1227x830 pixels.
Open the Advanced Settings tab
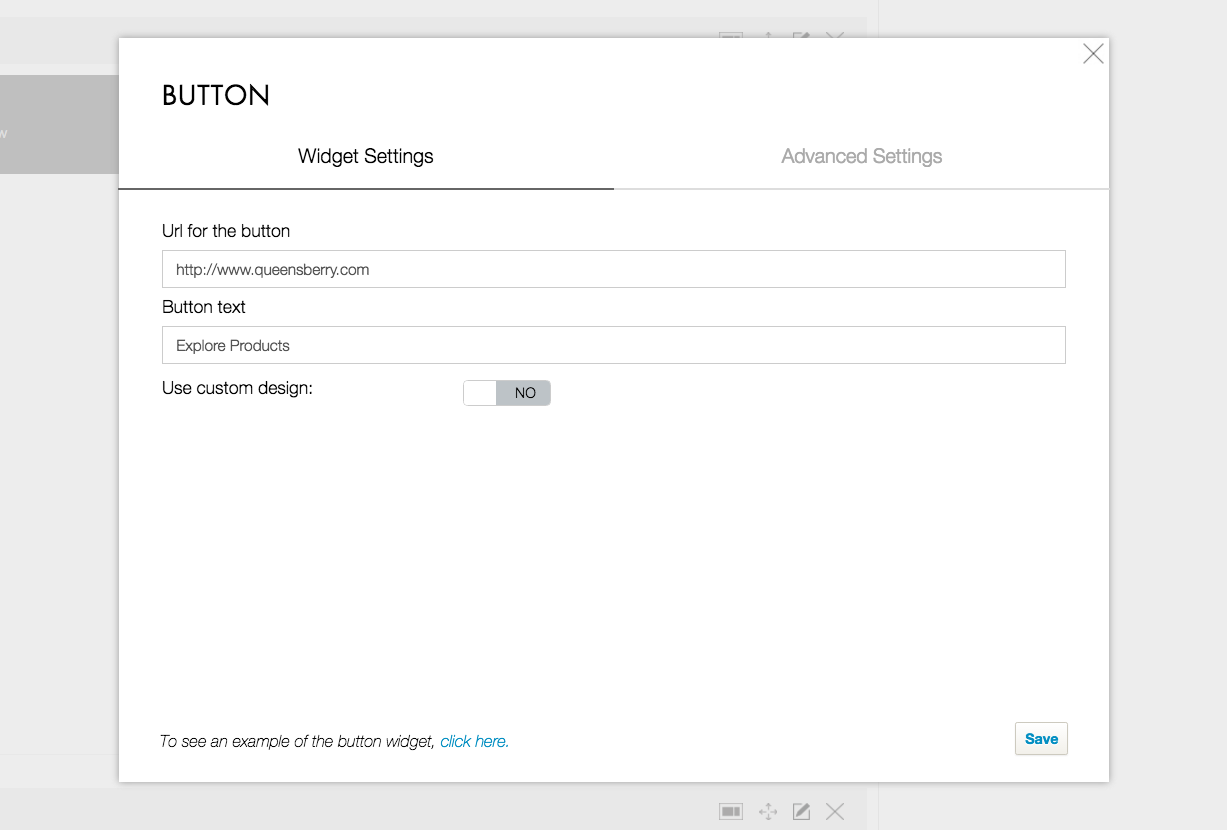(x=861, y=157)
